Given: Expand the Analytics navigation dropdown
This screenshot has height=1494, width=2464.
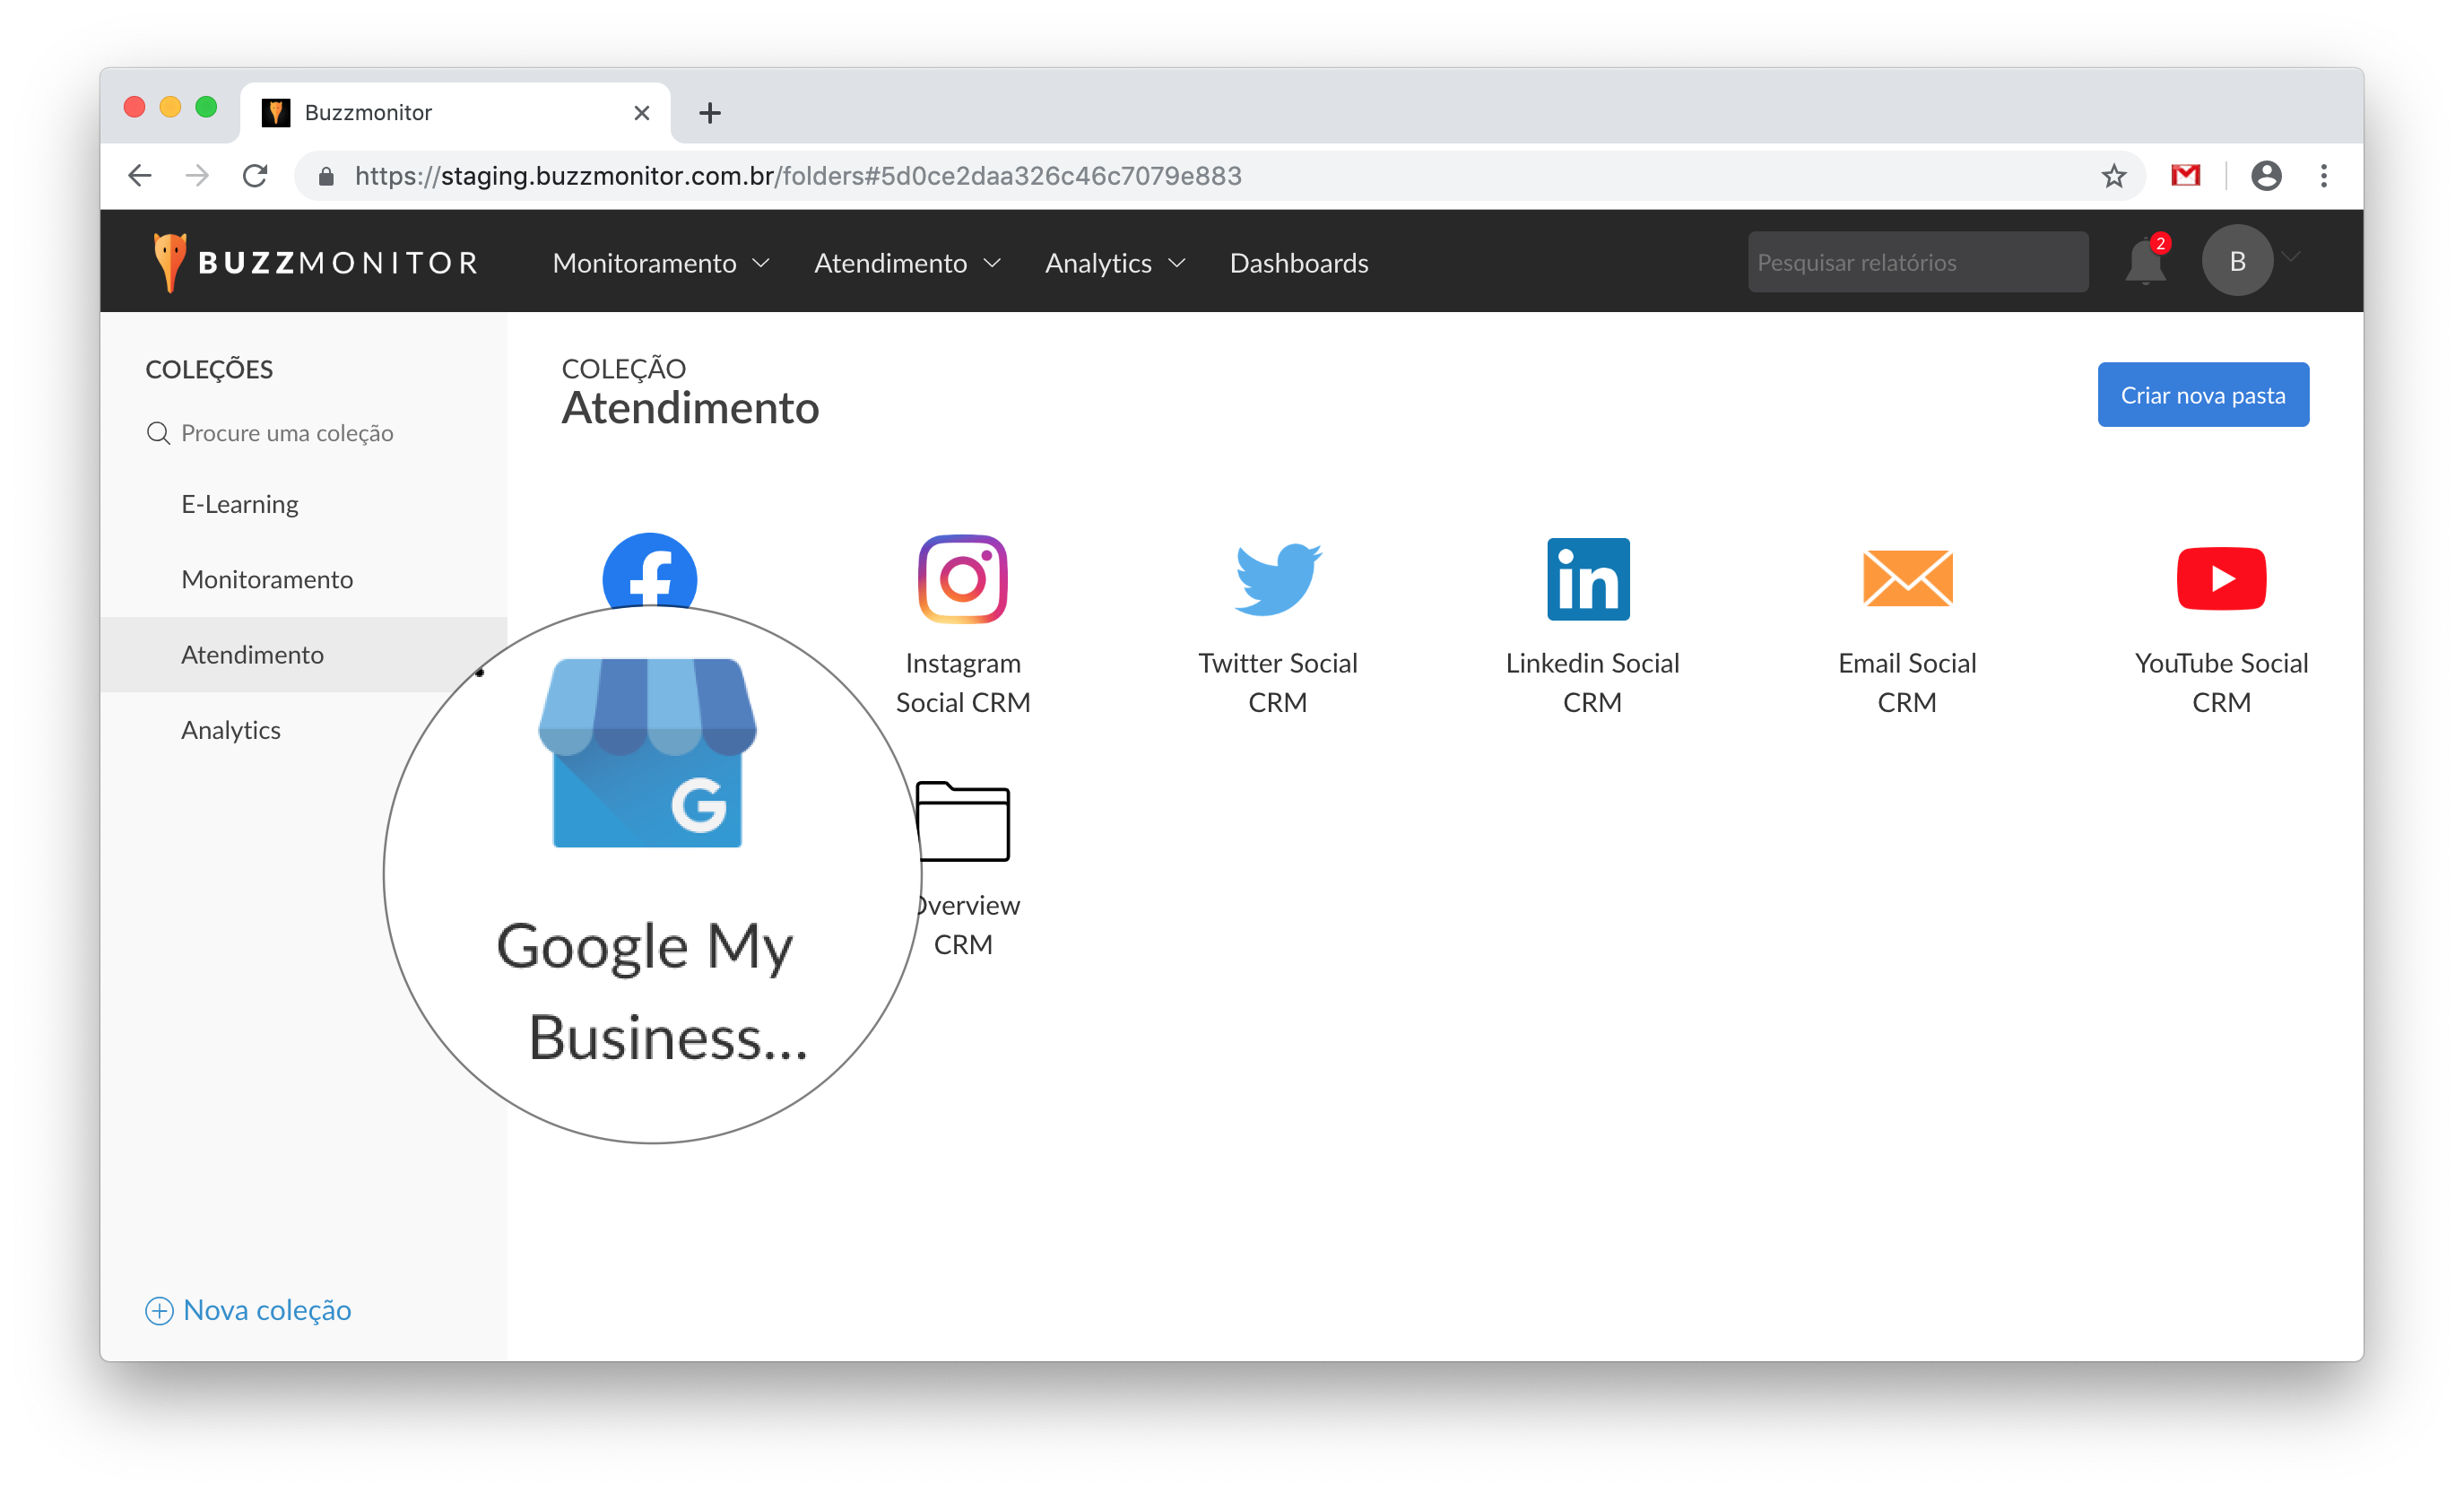Looking at the screenshot, I should (x=1114, y=263).
